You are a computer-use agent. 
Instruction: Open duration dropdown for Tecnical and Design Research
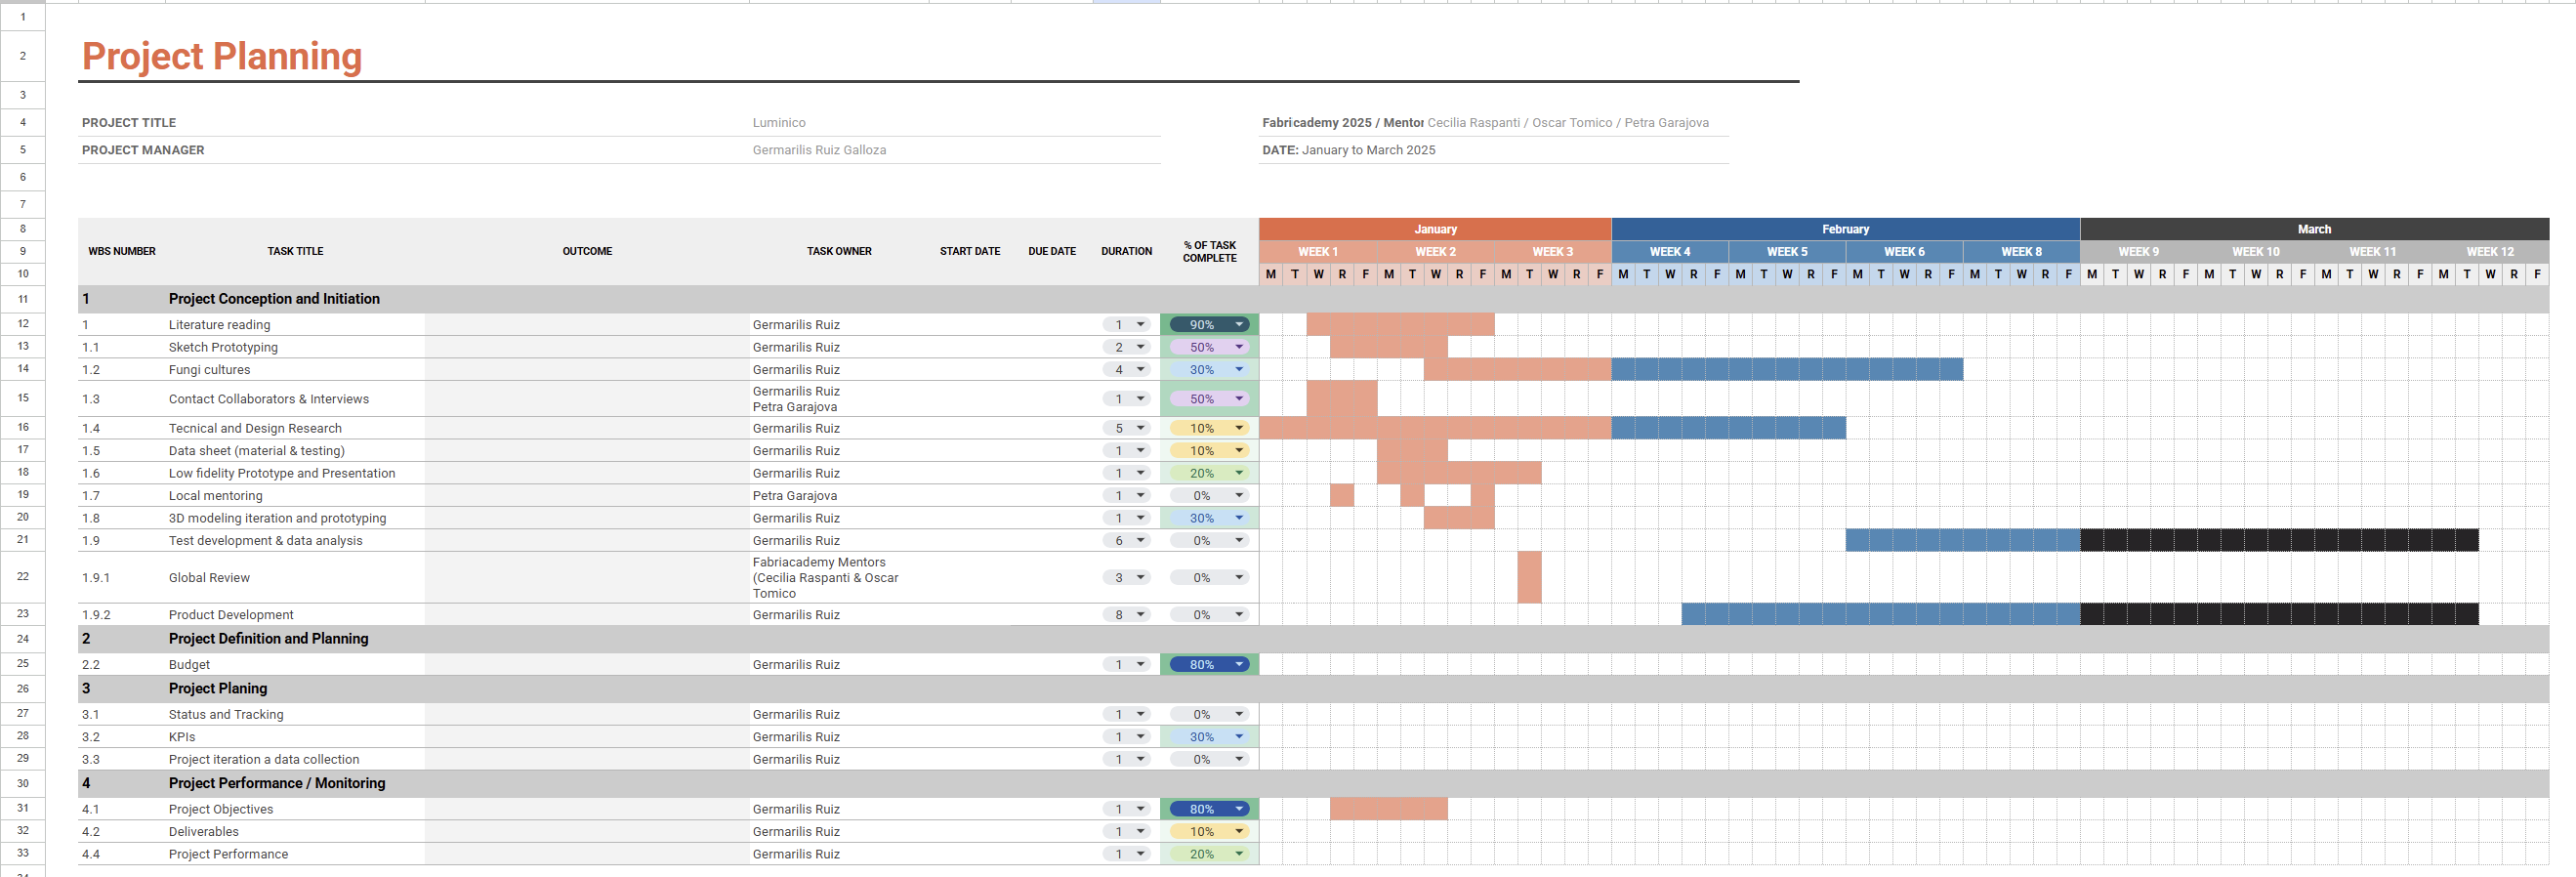point(1127,428)
